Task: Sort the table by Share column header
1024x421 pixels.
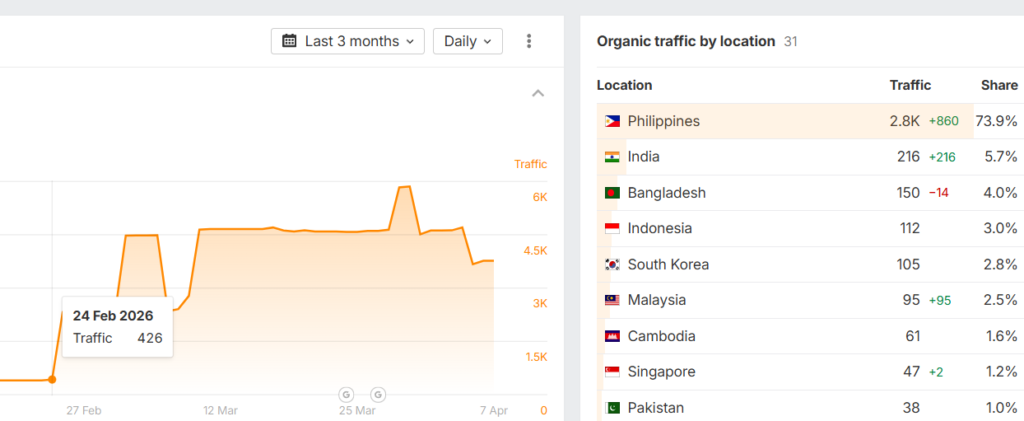Action: click(999, 85)
